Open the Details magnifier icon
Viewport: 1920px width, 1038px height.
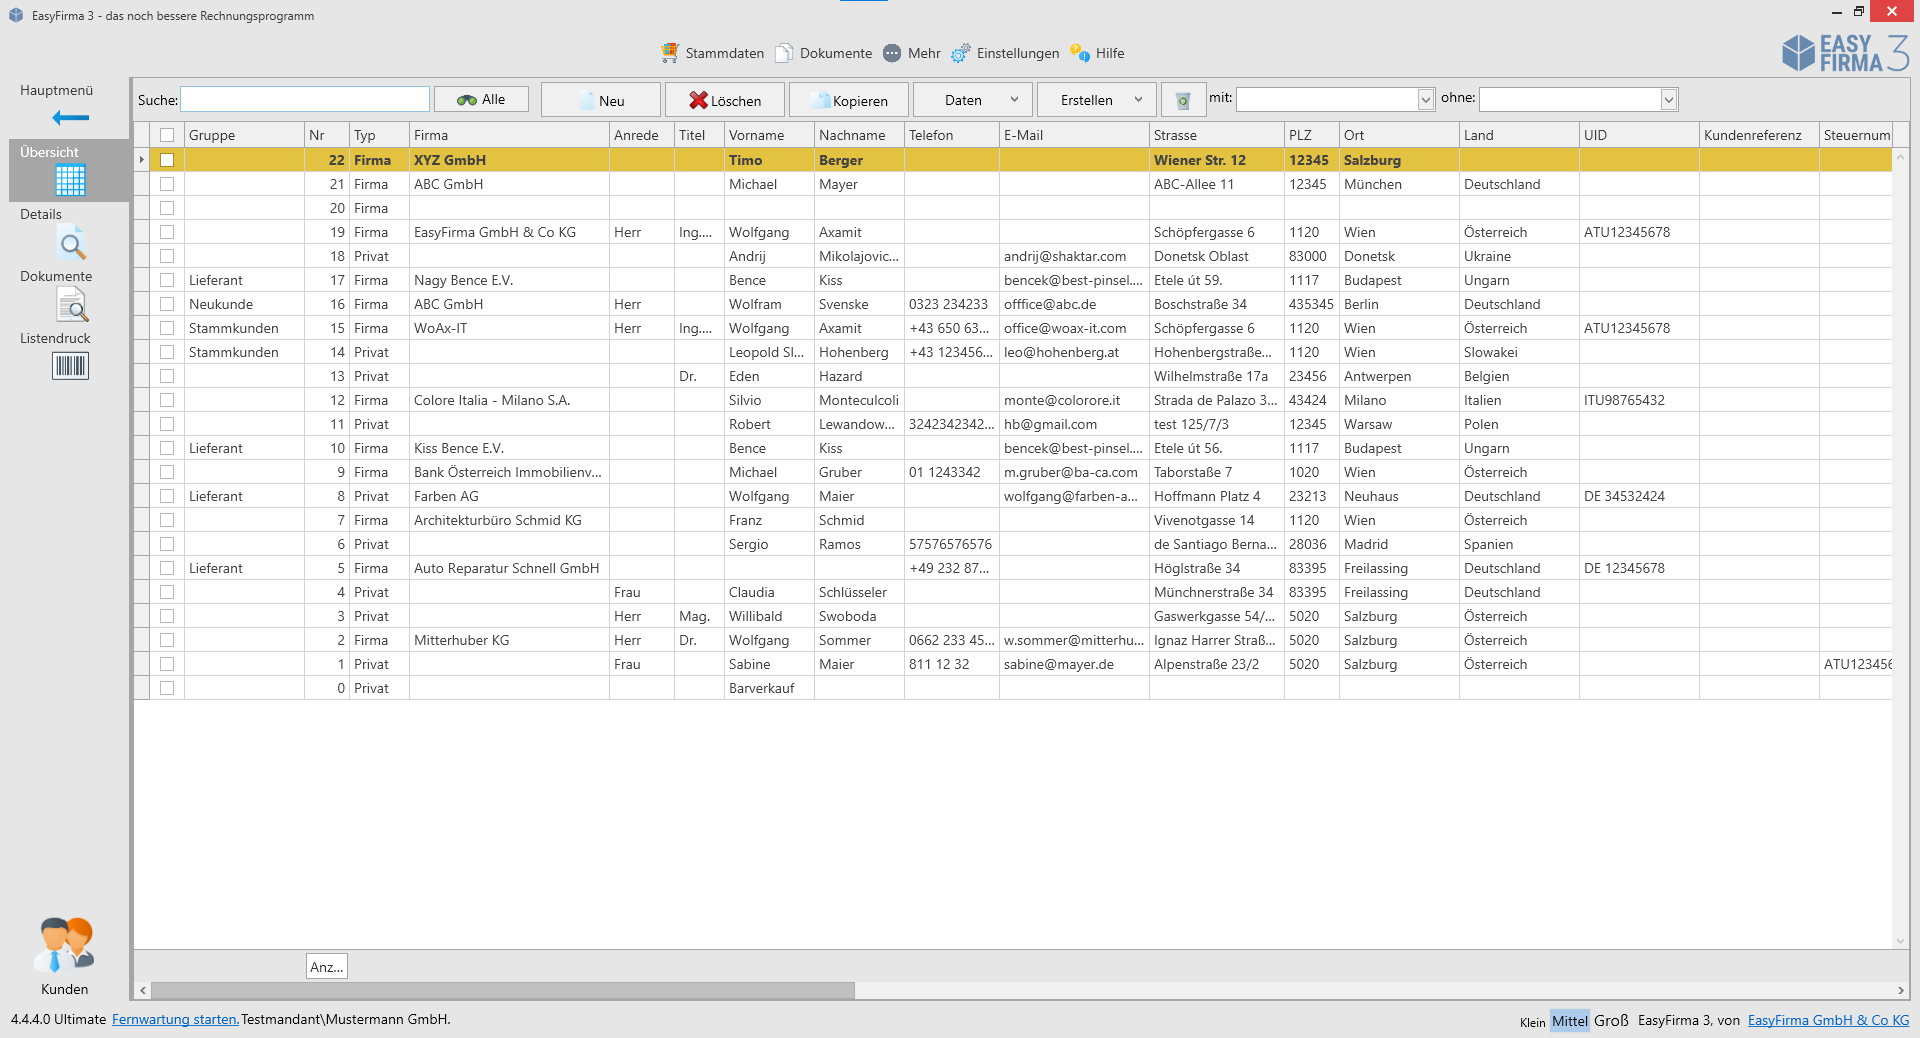click(72, 244)
